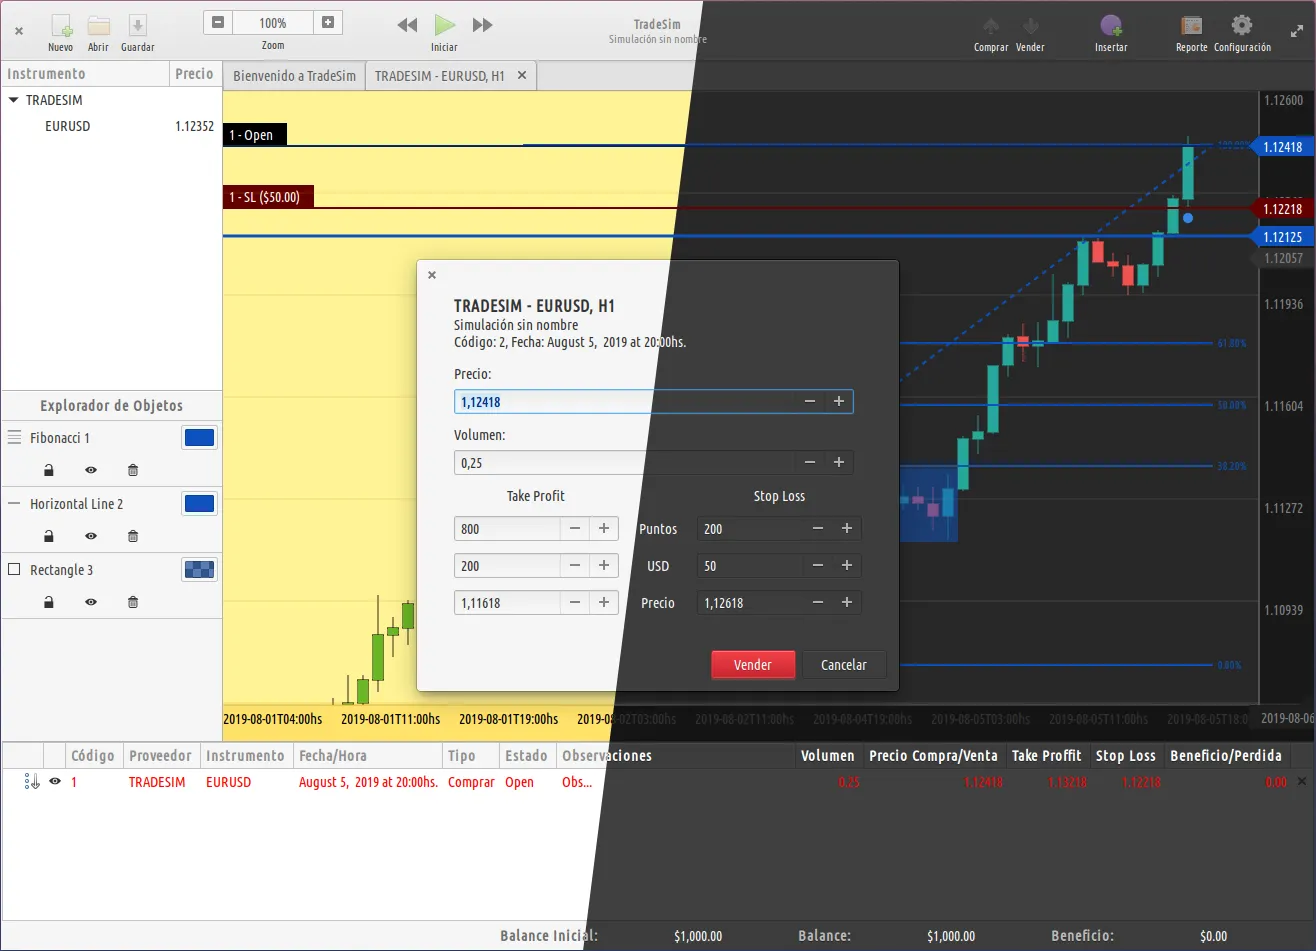Lock the Fibonacci 1 object

point(48,470)
